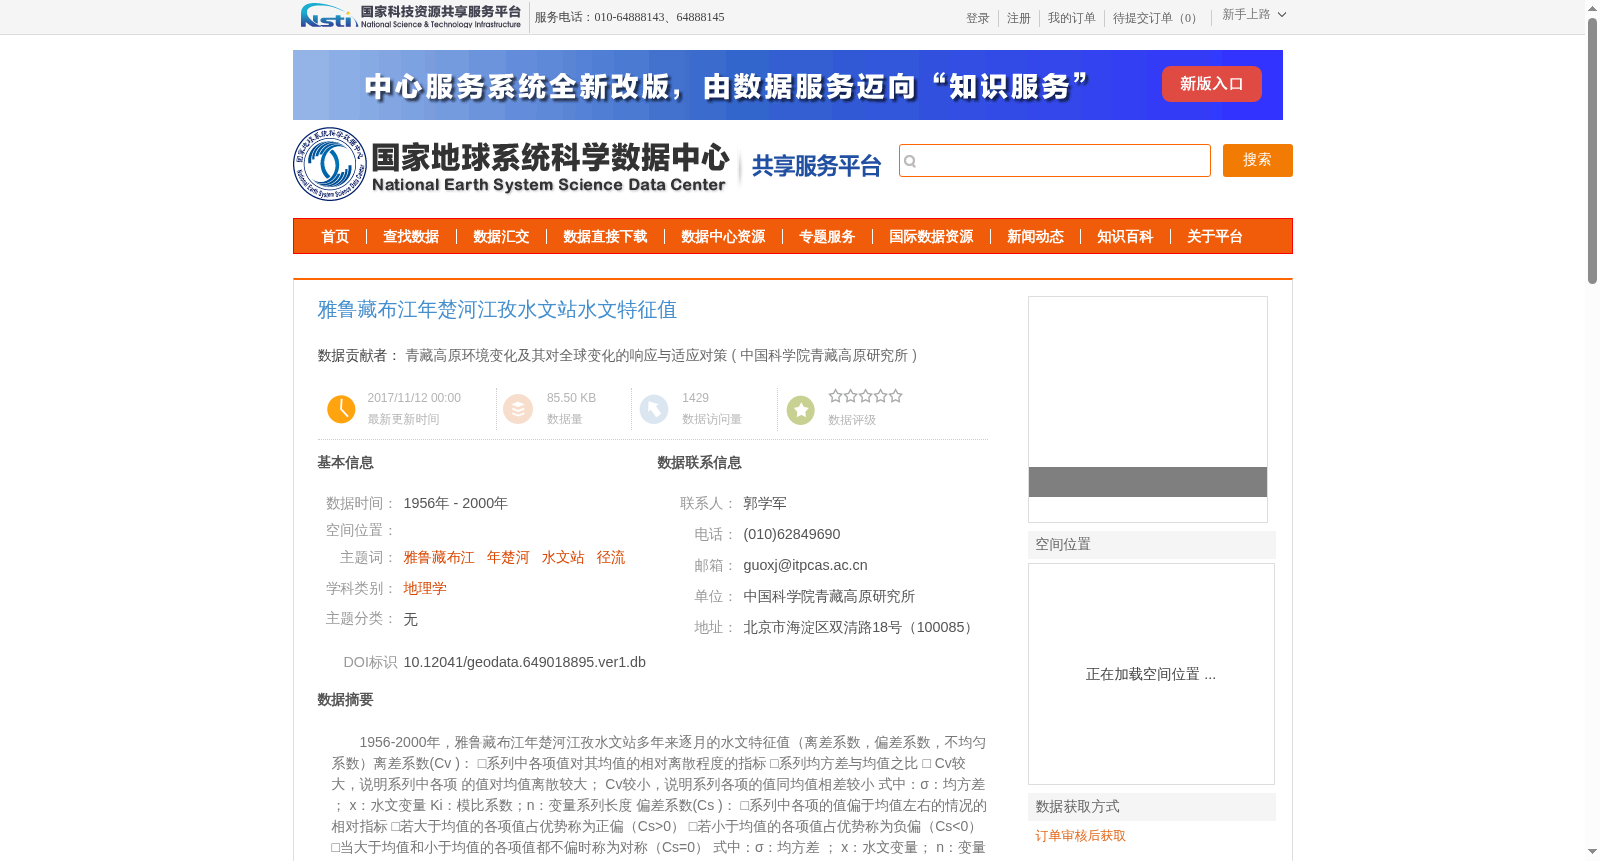
Task: Click the 订单审核后获取 link
Action: [1080, 836]
